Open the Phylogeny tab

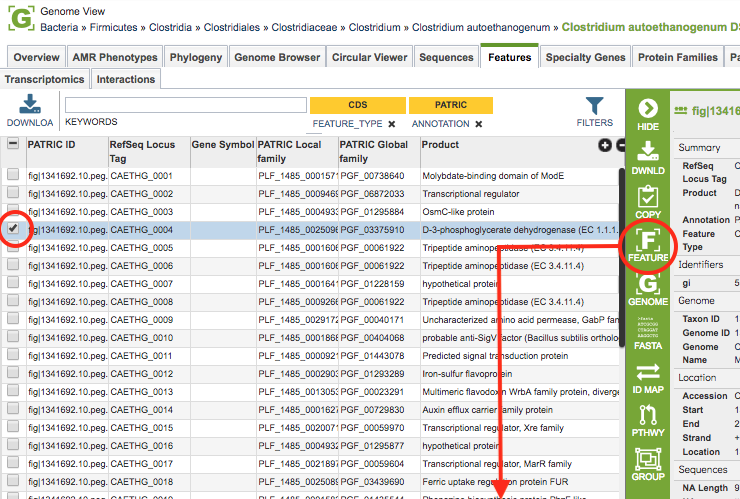point(196,57)
